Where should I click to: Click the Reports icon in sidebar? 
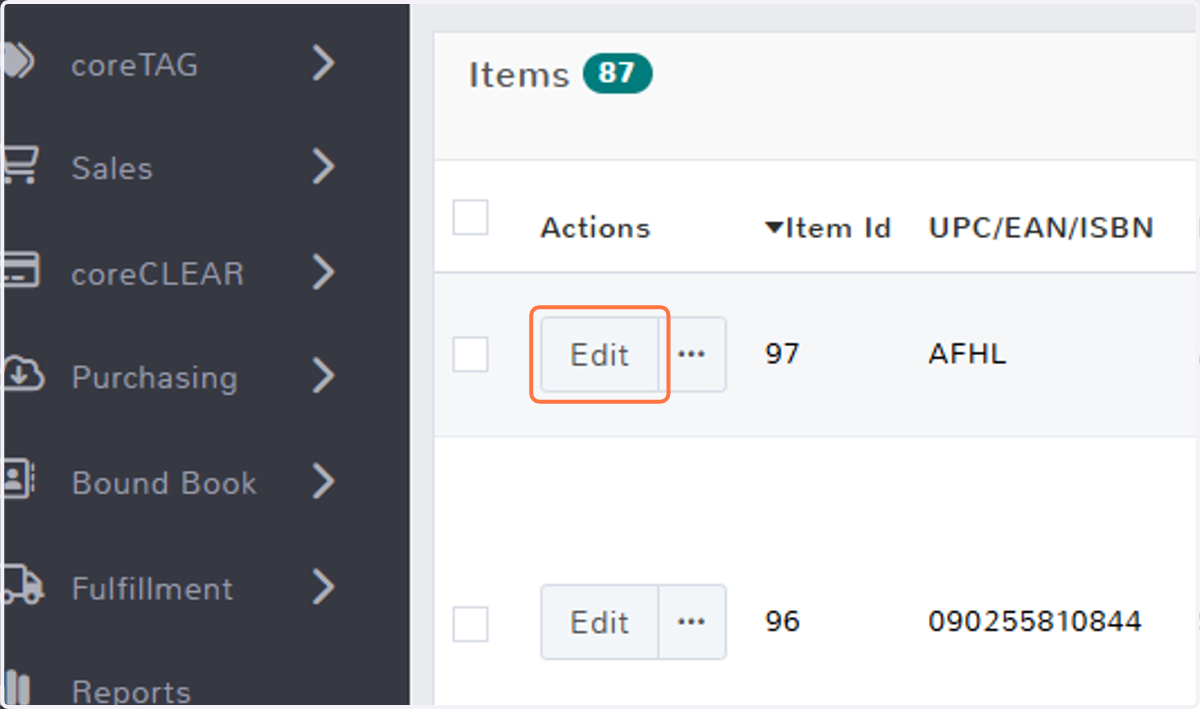[x=19, y=690]
